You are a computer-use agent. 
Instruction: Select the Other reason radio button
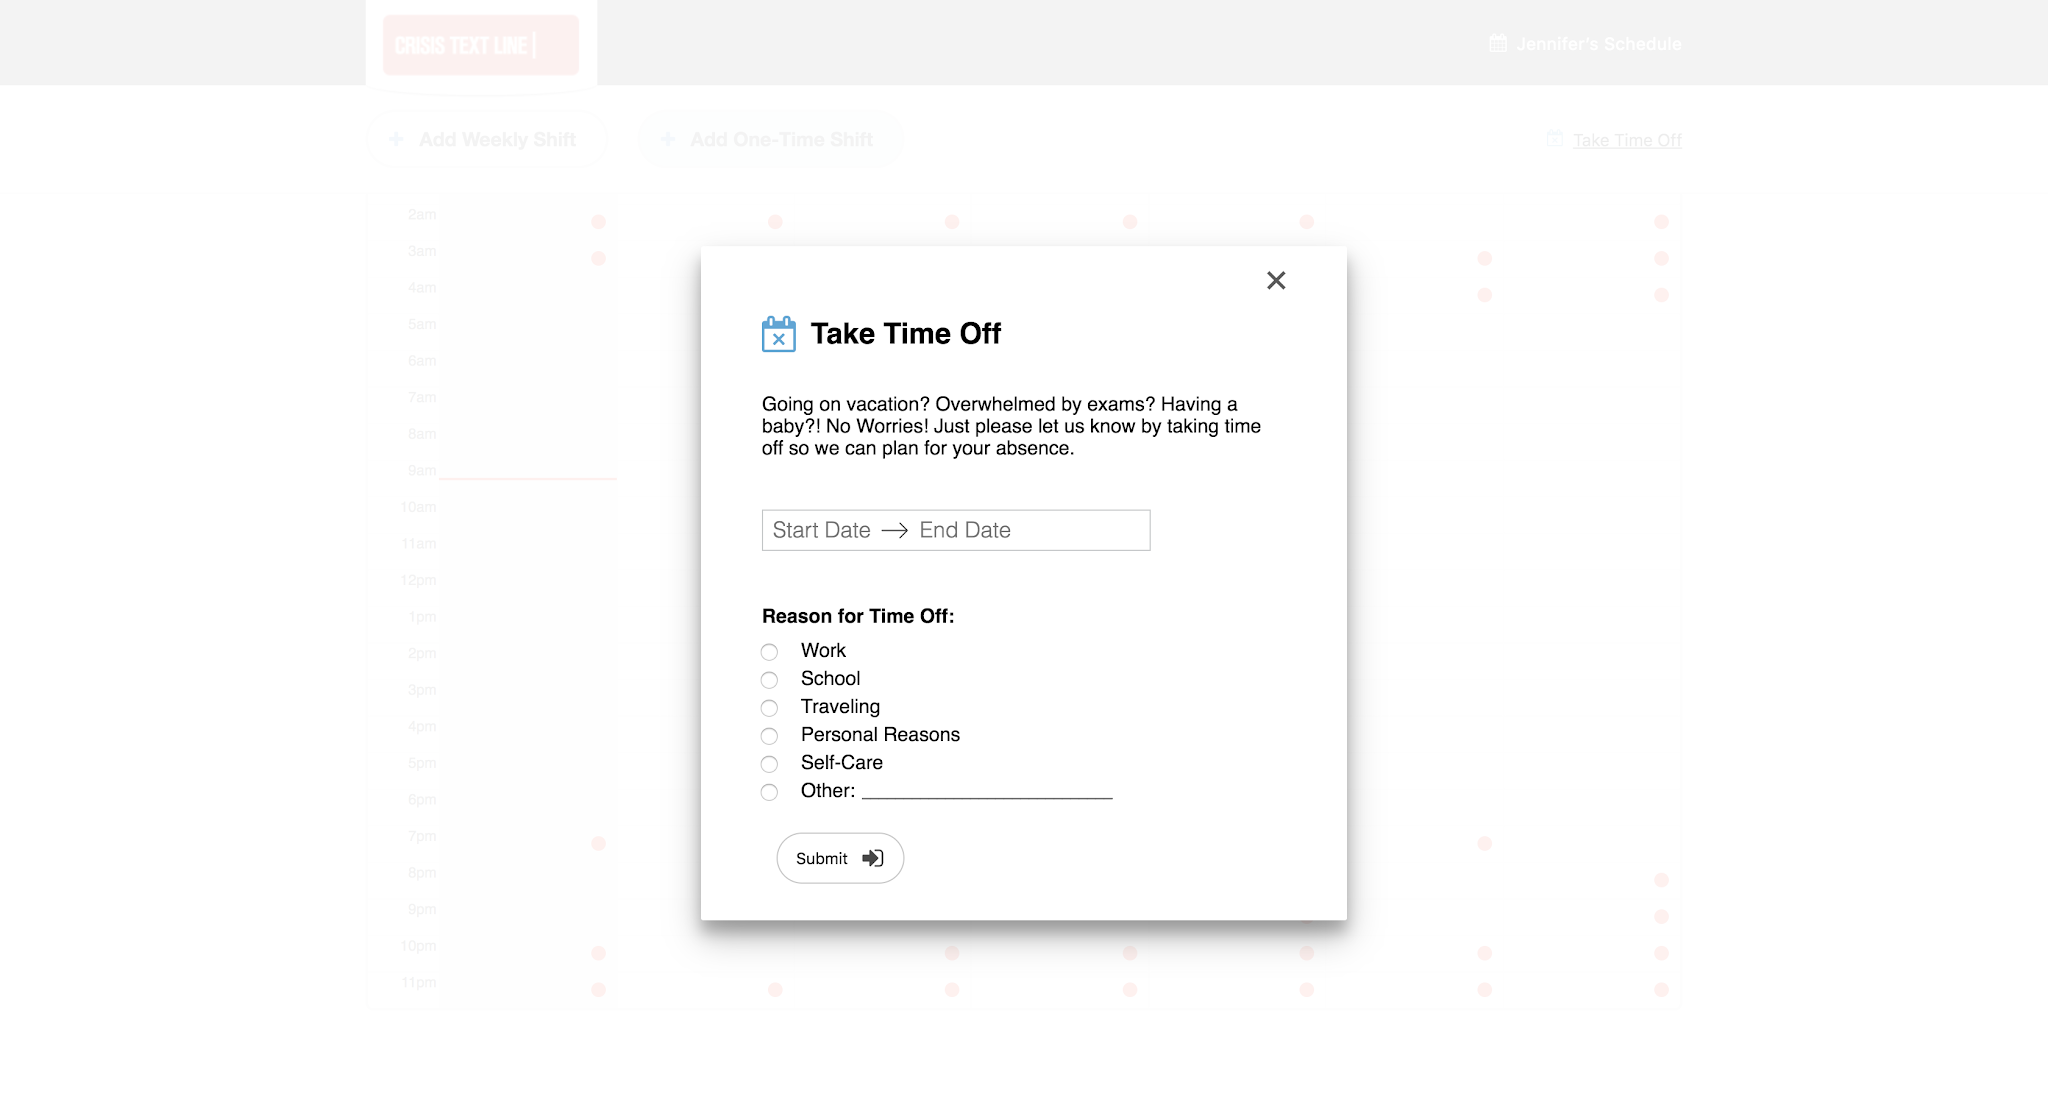click(x=769, y=792)
